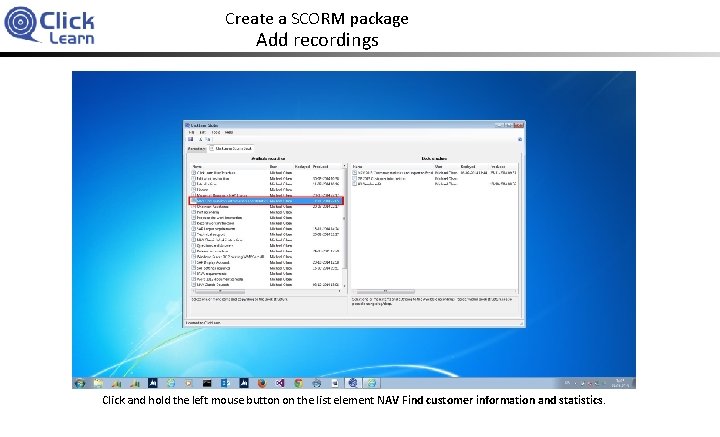Click the horizontal scrollbar under the right-hand list
Image resolution: width=720 pixels, height=437 pixels.
(434, 291)
